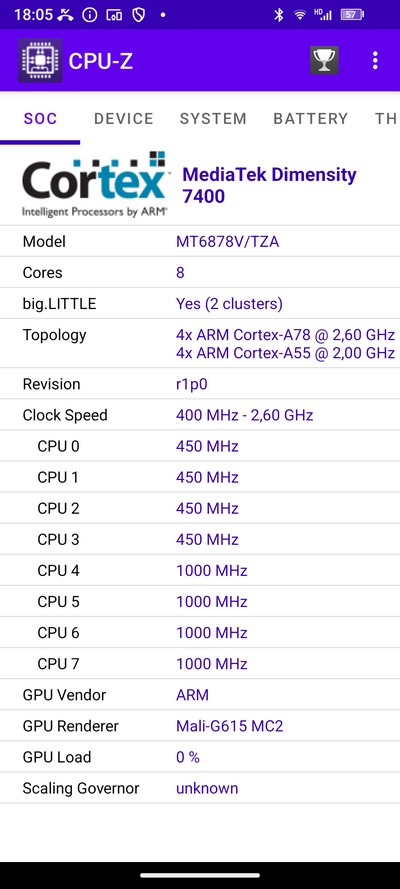
Task: Switch to the SYSTEM tab
Action: 213,118
